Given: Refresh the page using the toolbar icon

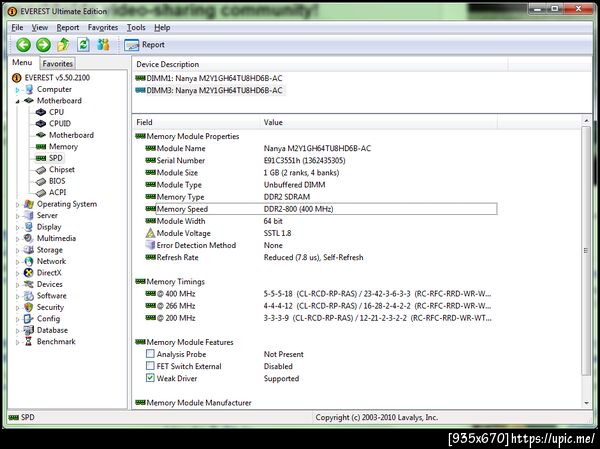Looking at the screenshot, I should coord(83,45).
